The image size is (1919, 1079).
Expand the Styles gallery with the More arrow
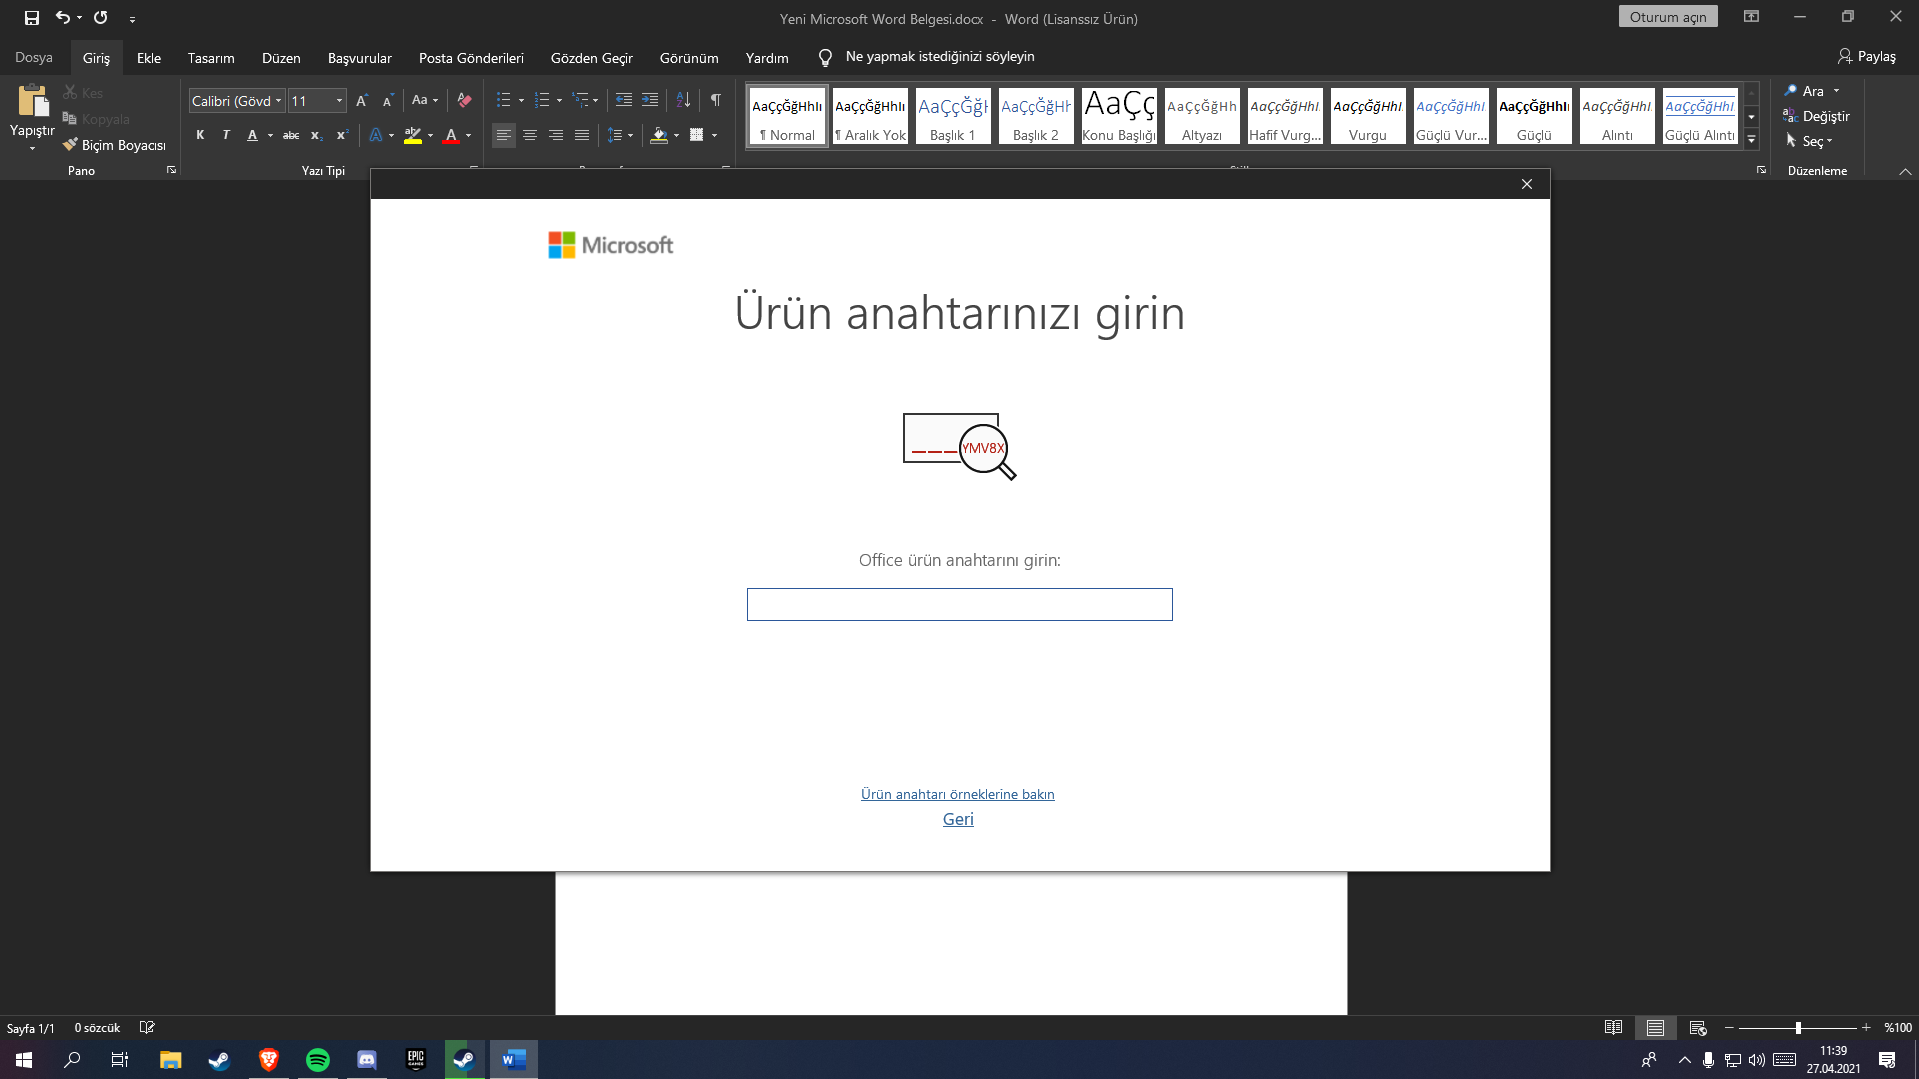[1751, 140]
